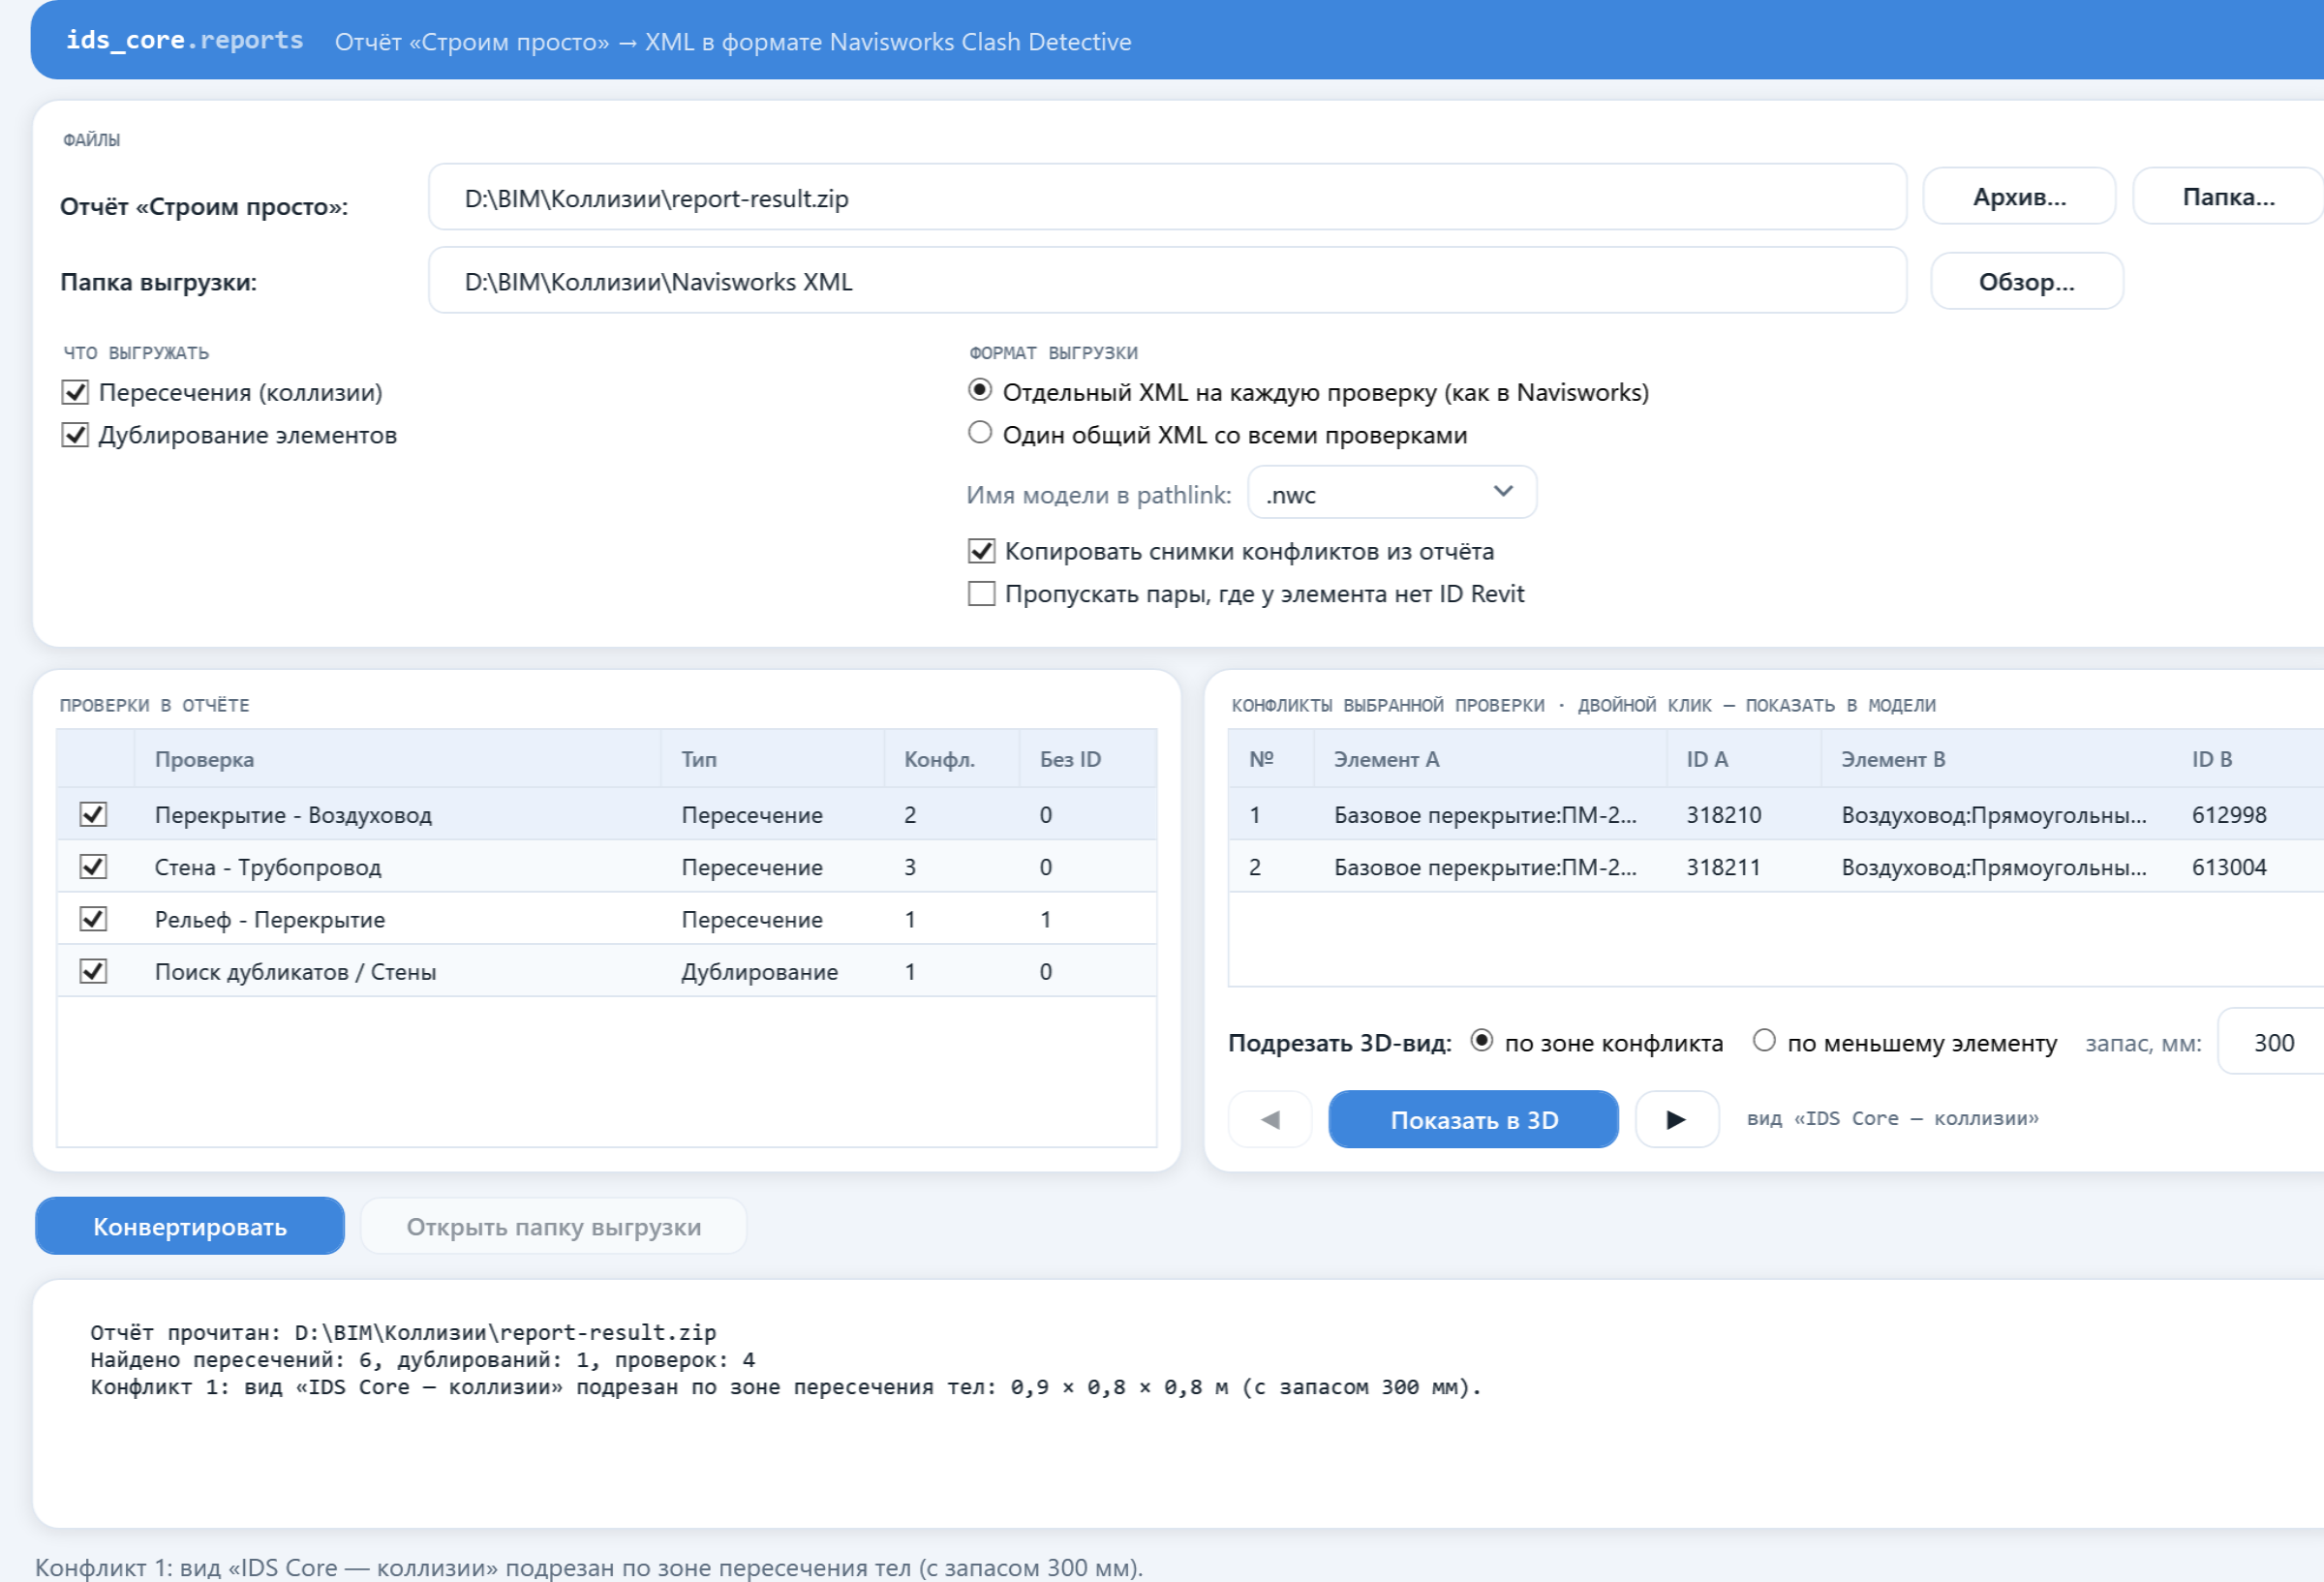
Task: Toggle checkbox for Рельеф - Перекрытие row
Action: click(x=93, y=918)
